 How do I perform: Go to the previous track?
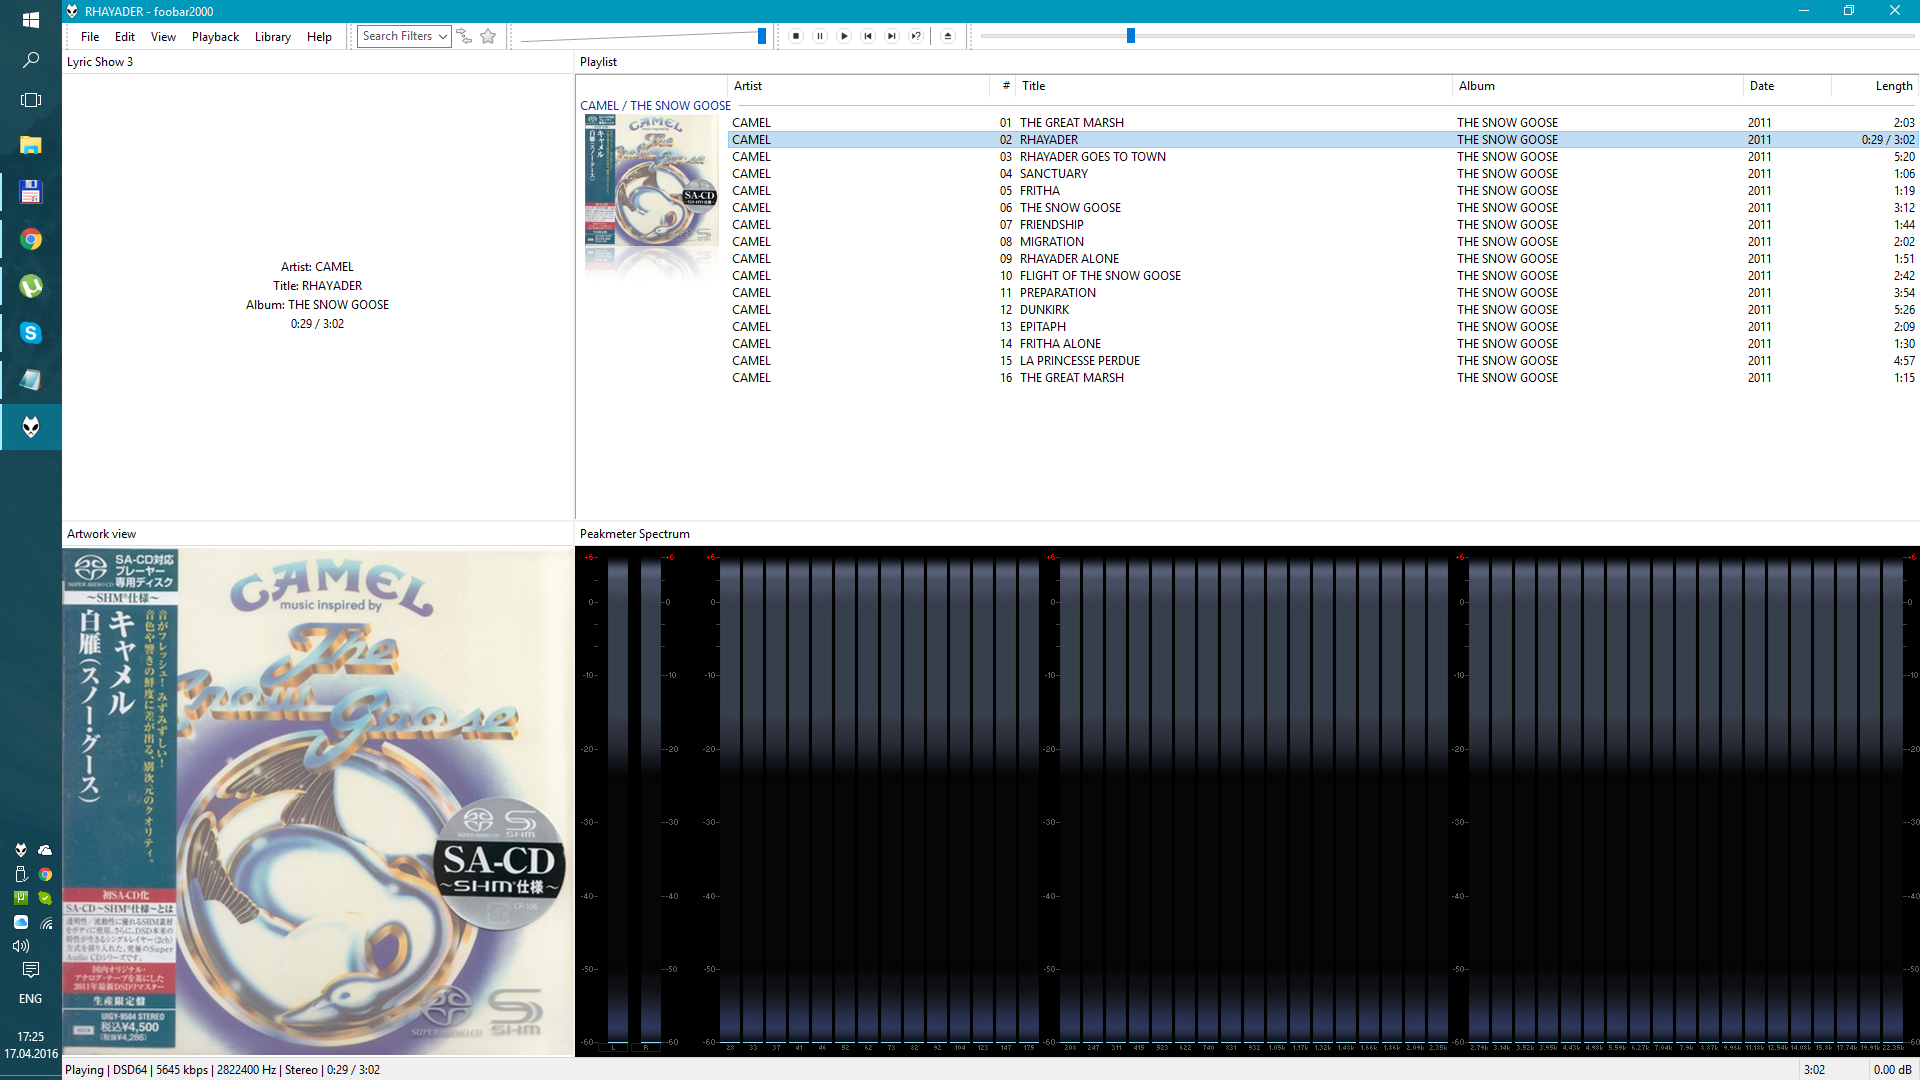868,36
